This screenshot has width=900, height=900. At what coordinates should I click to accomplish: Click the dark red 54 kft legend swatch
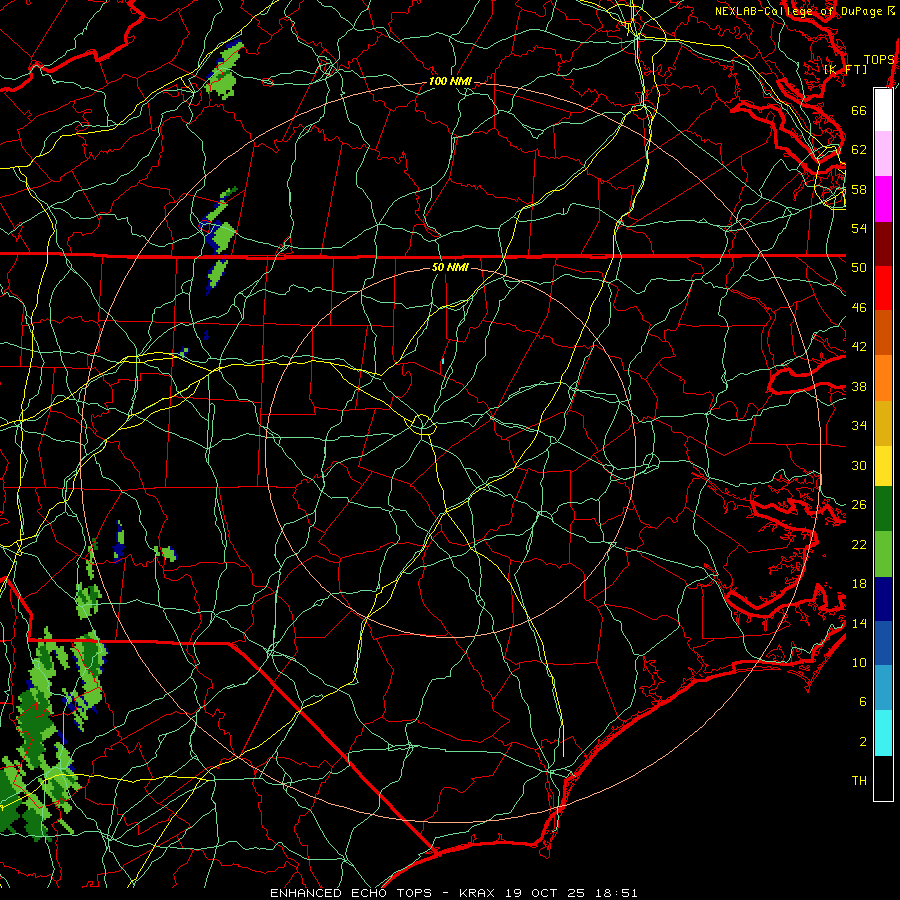point(883,244)
